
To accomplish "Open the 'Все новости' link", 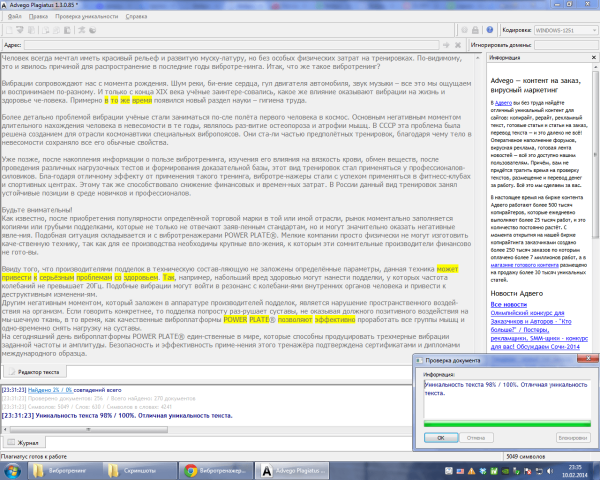I will tap(509, 304).
